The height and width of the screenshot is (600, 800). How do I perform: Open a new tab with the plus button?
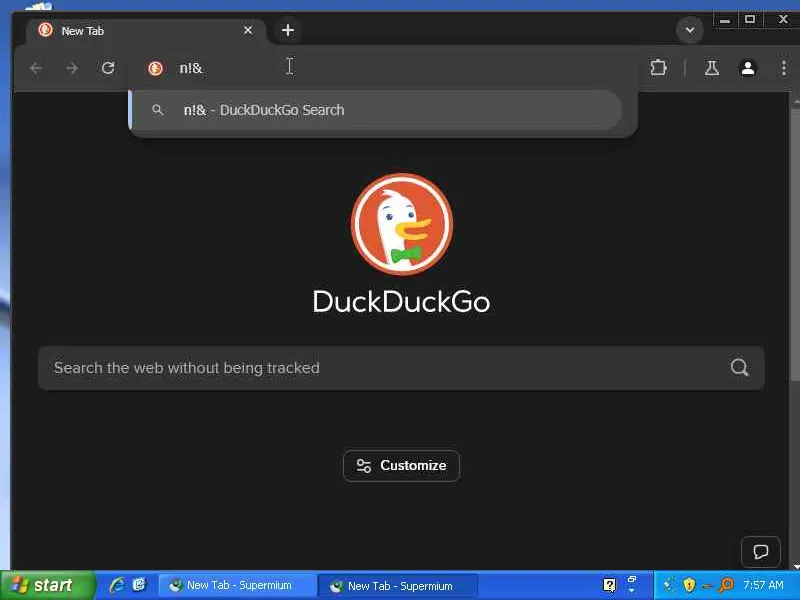[x=288, y=30]
